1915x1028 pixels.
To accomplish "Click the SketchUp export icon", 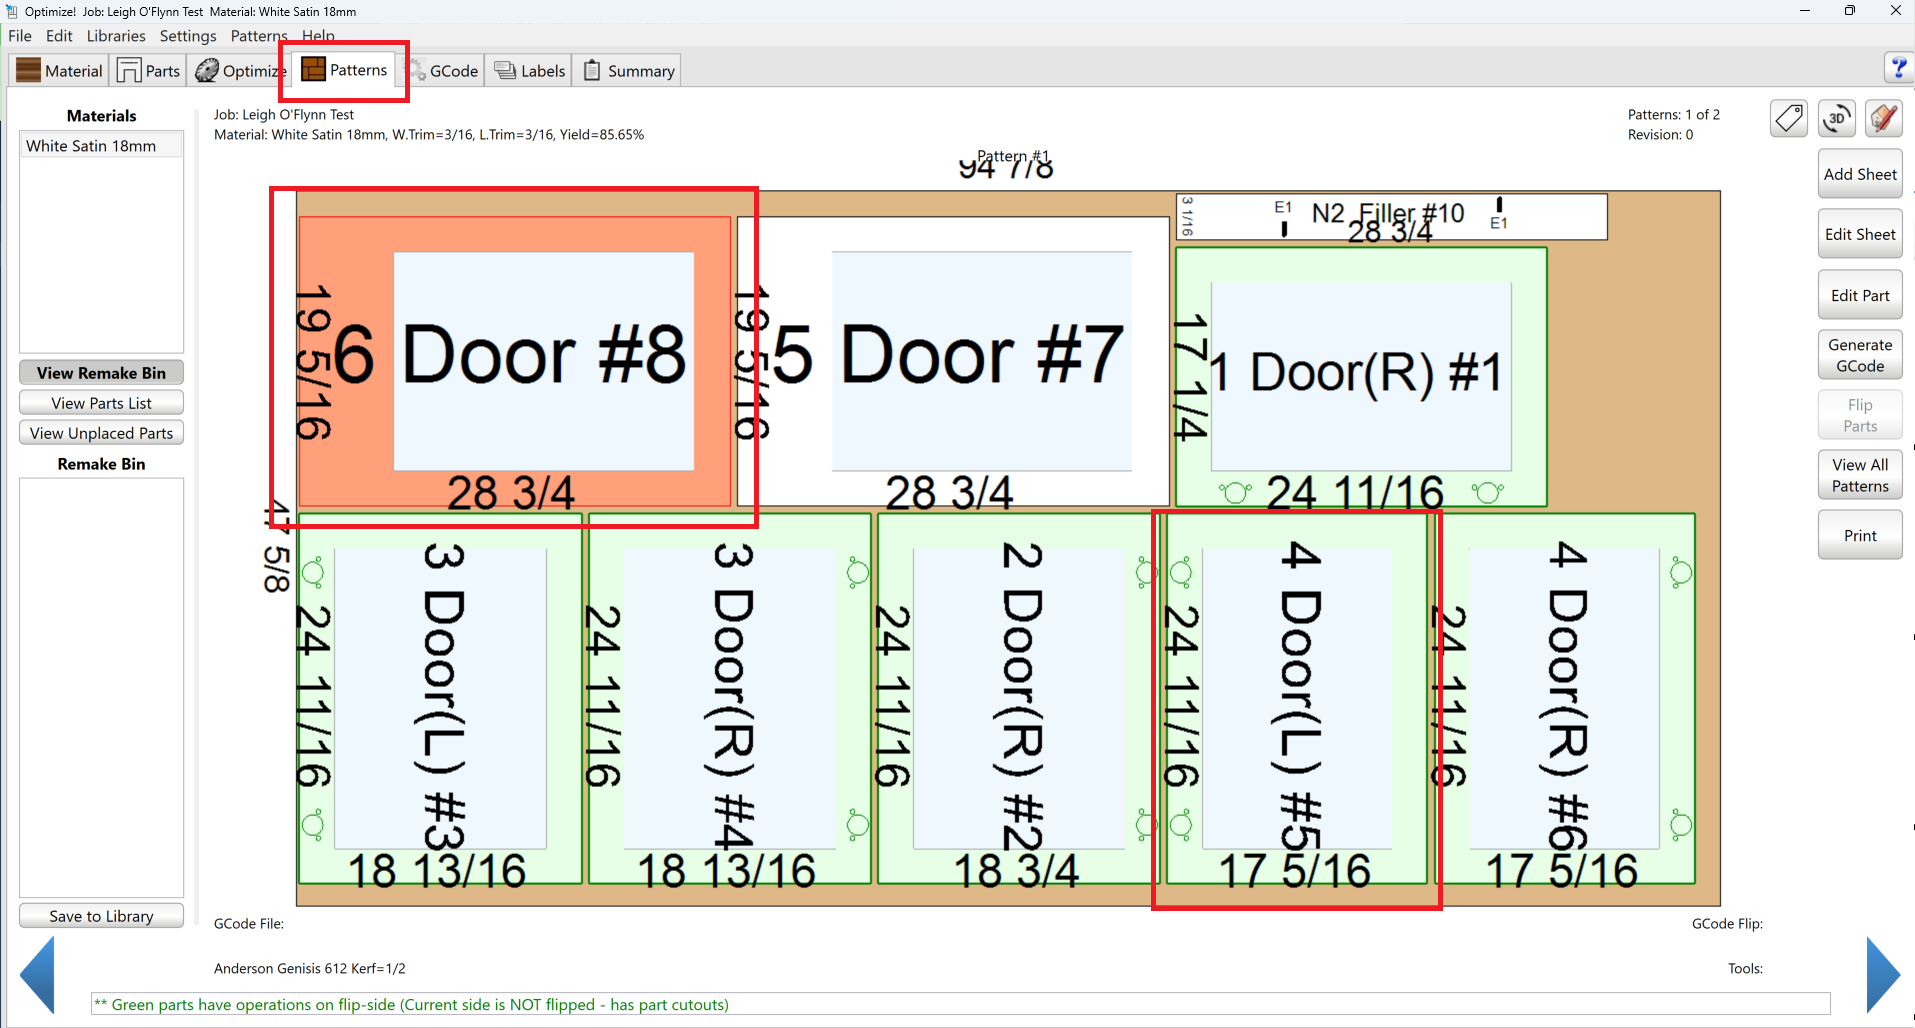I will tap(1883, 119).
